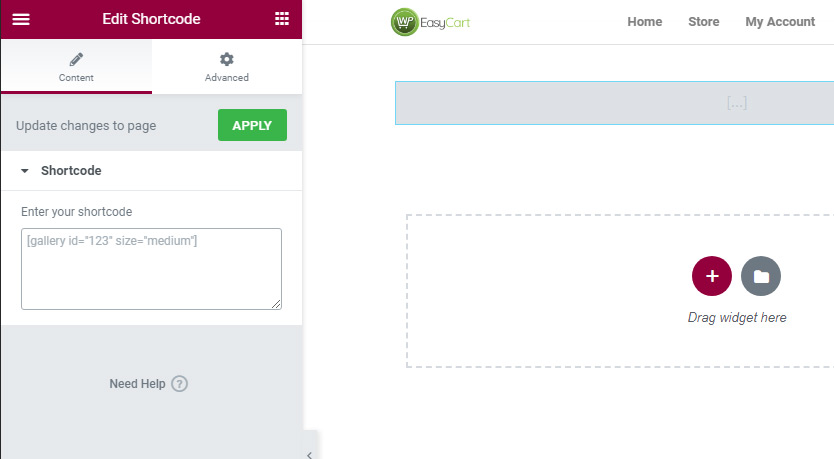Click the gear Advanced icon
This screenshot has width=834, height=459.
[x=227, y=59]
